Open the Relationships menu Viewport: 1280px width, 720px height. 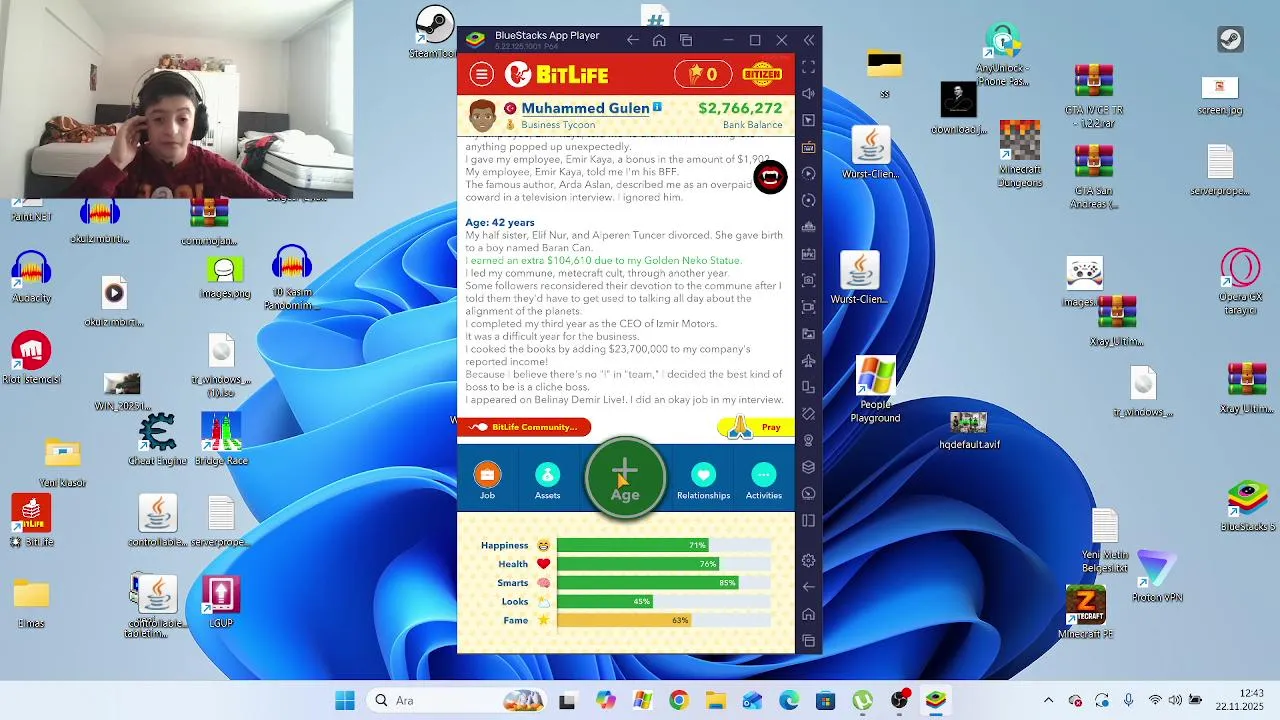click(703, 480)
